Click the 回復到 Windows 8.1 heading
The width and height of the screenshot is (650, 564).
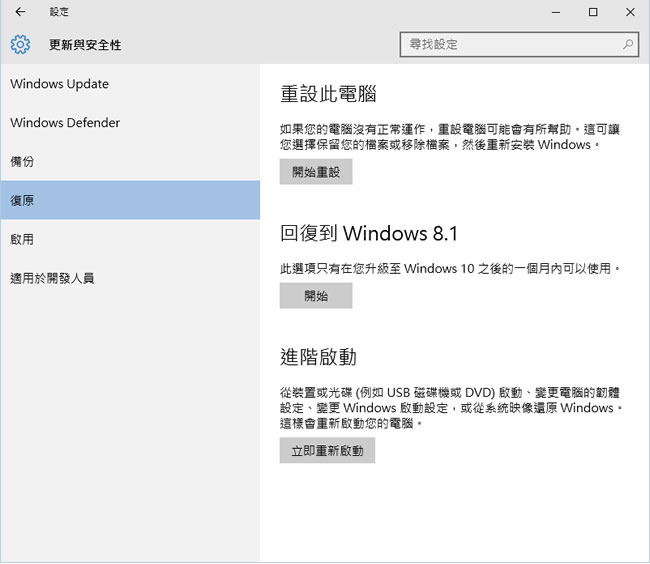pos(369,234)
